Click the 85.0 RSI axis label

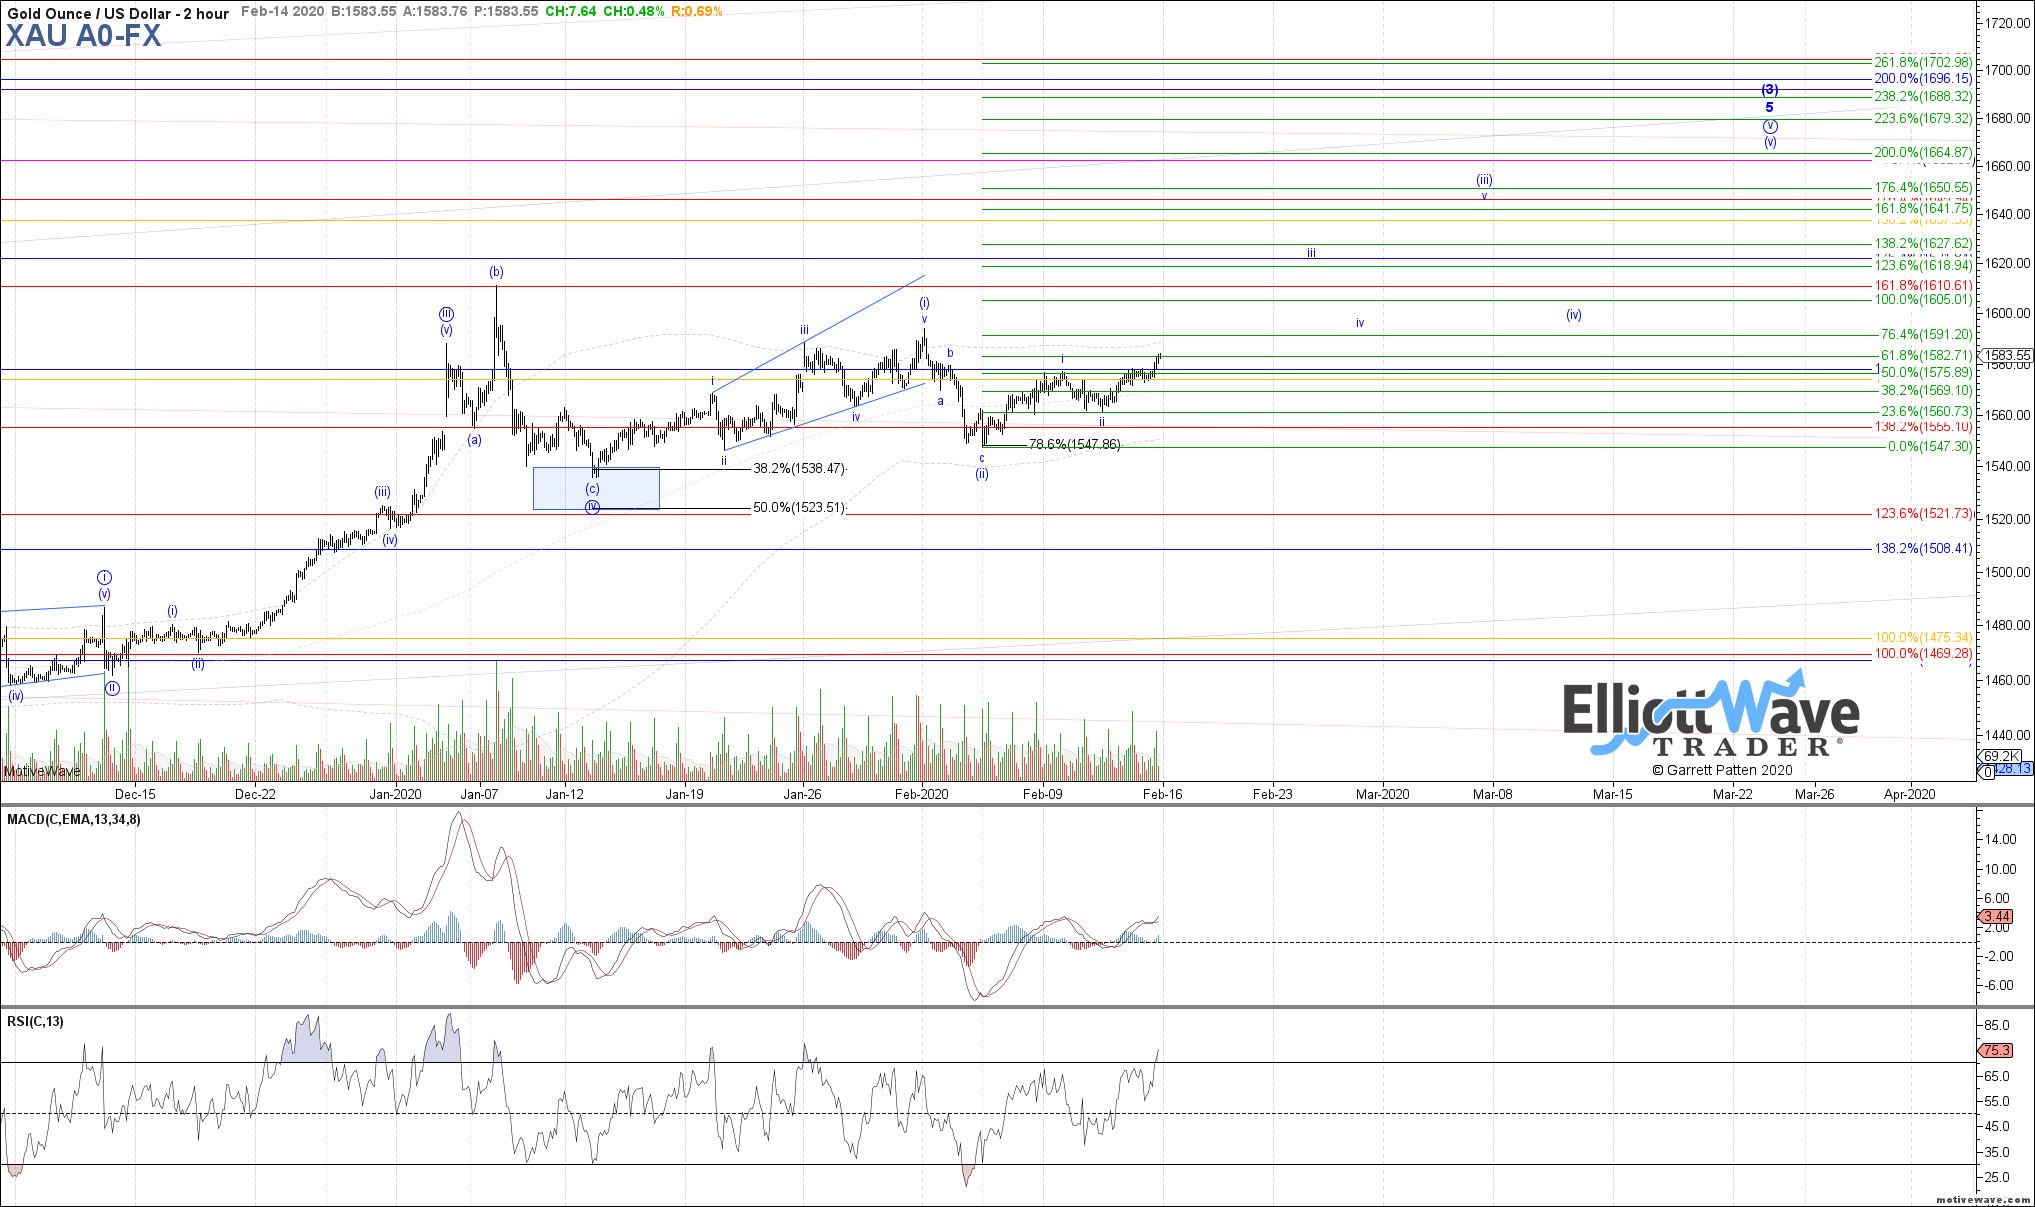[1997, 1025]
